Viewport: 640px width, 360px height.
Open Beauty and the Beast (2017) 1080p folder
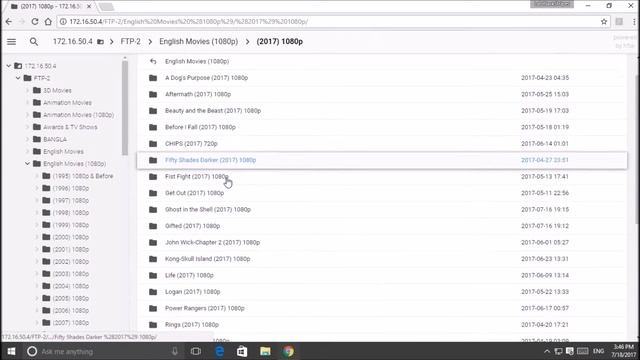point(213,111)
